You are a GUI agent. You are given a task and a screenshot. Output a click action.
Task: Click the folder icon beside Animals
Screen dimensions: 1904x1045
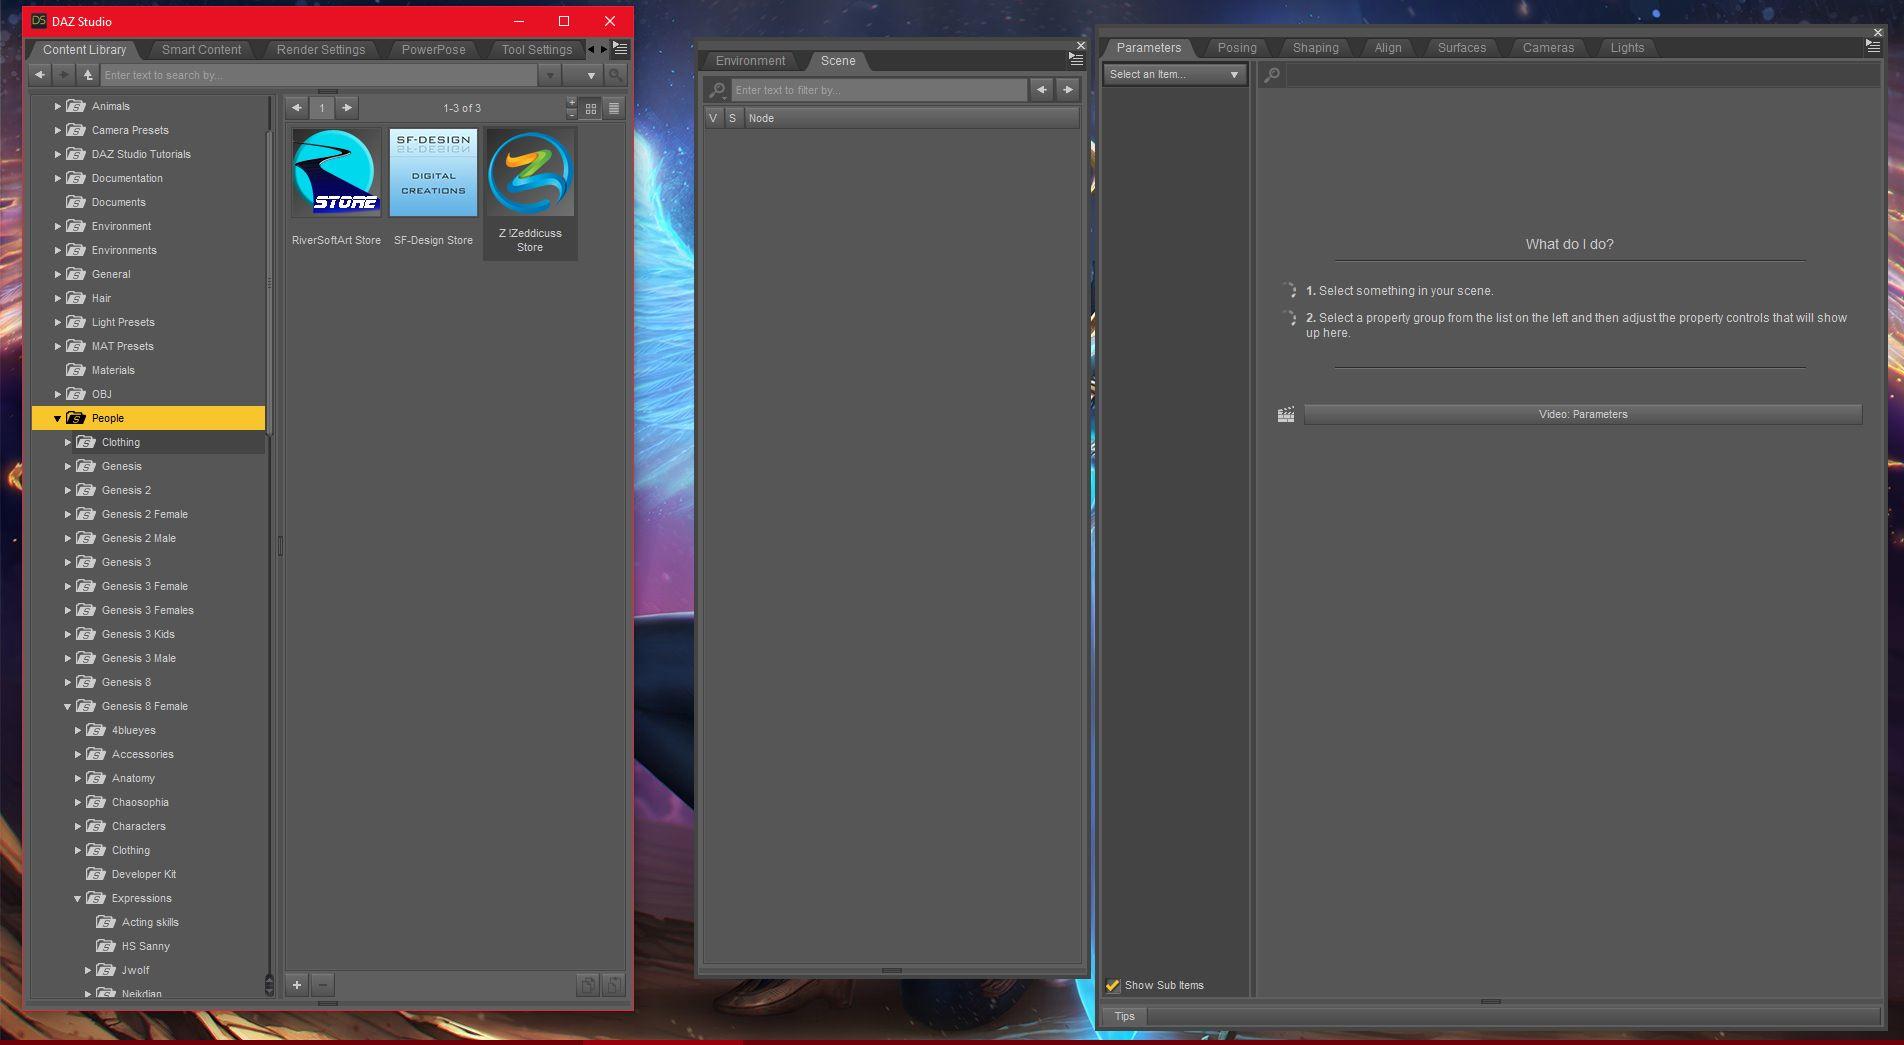76,106
